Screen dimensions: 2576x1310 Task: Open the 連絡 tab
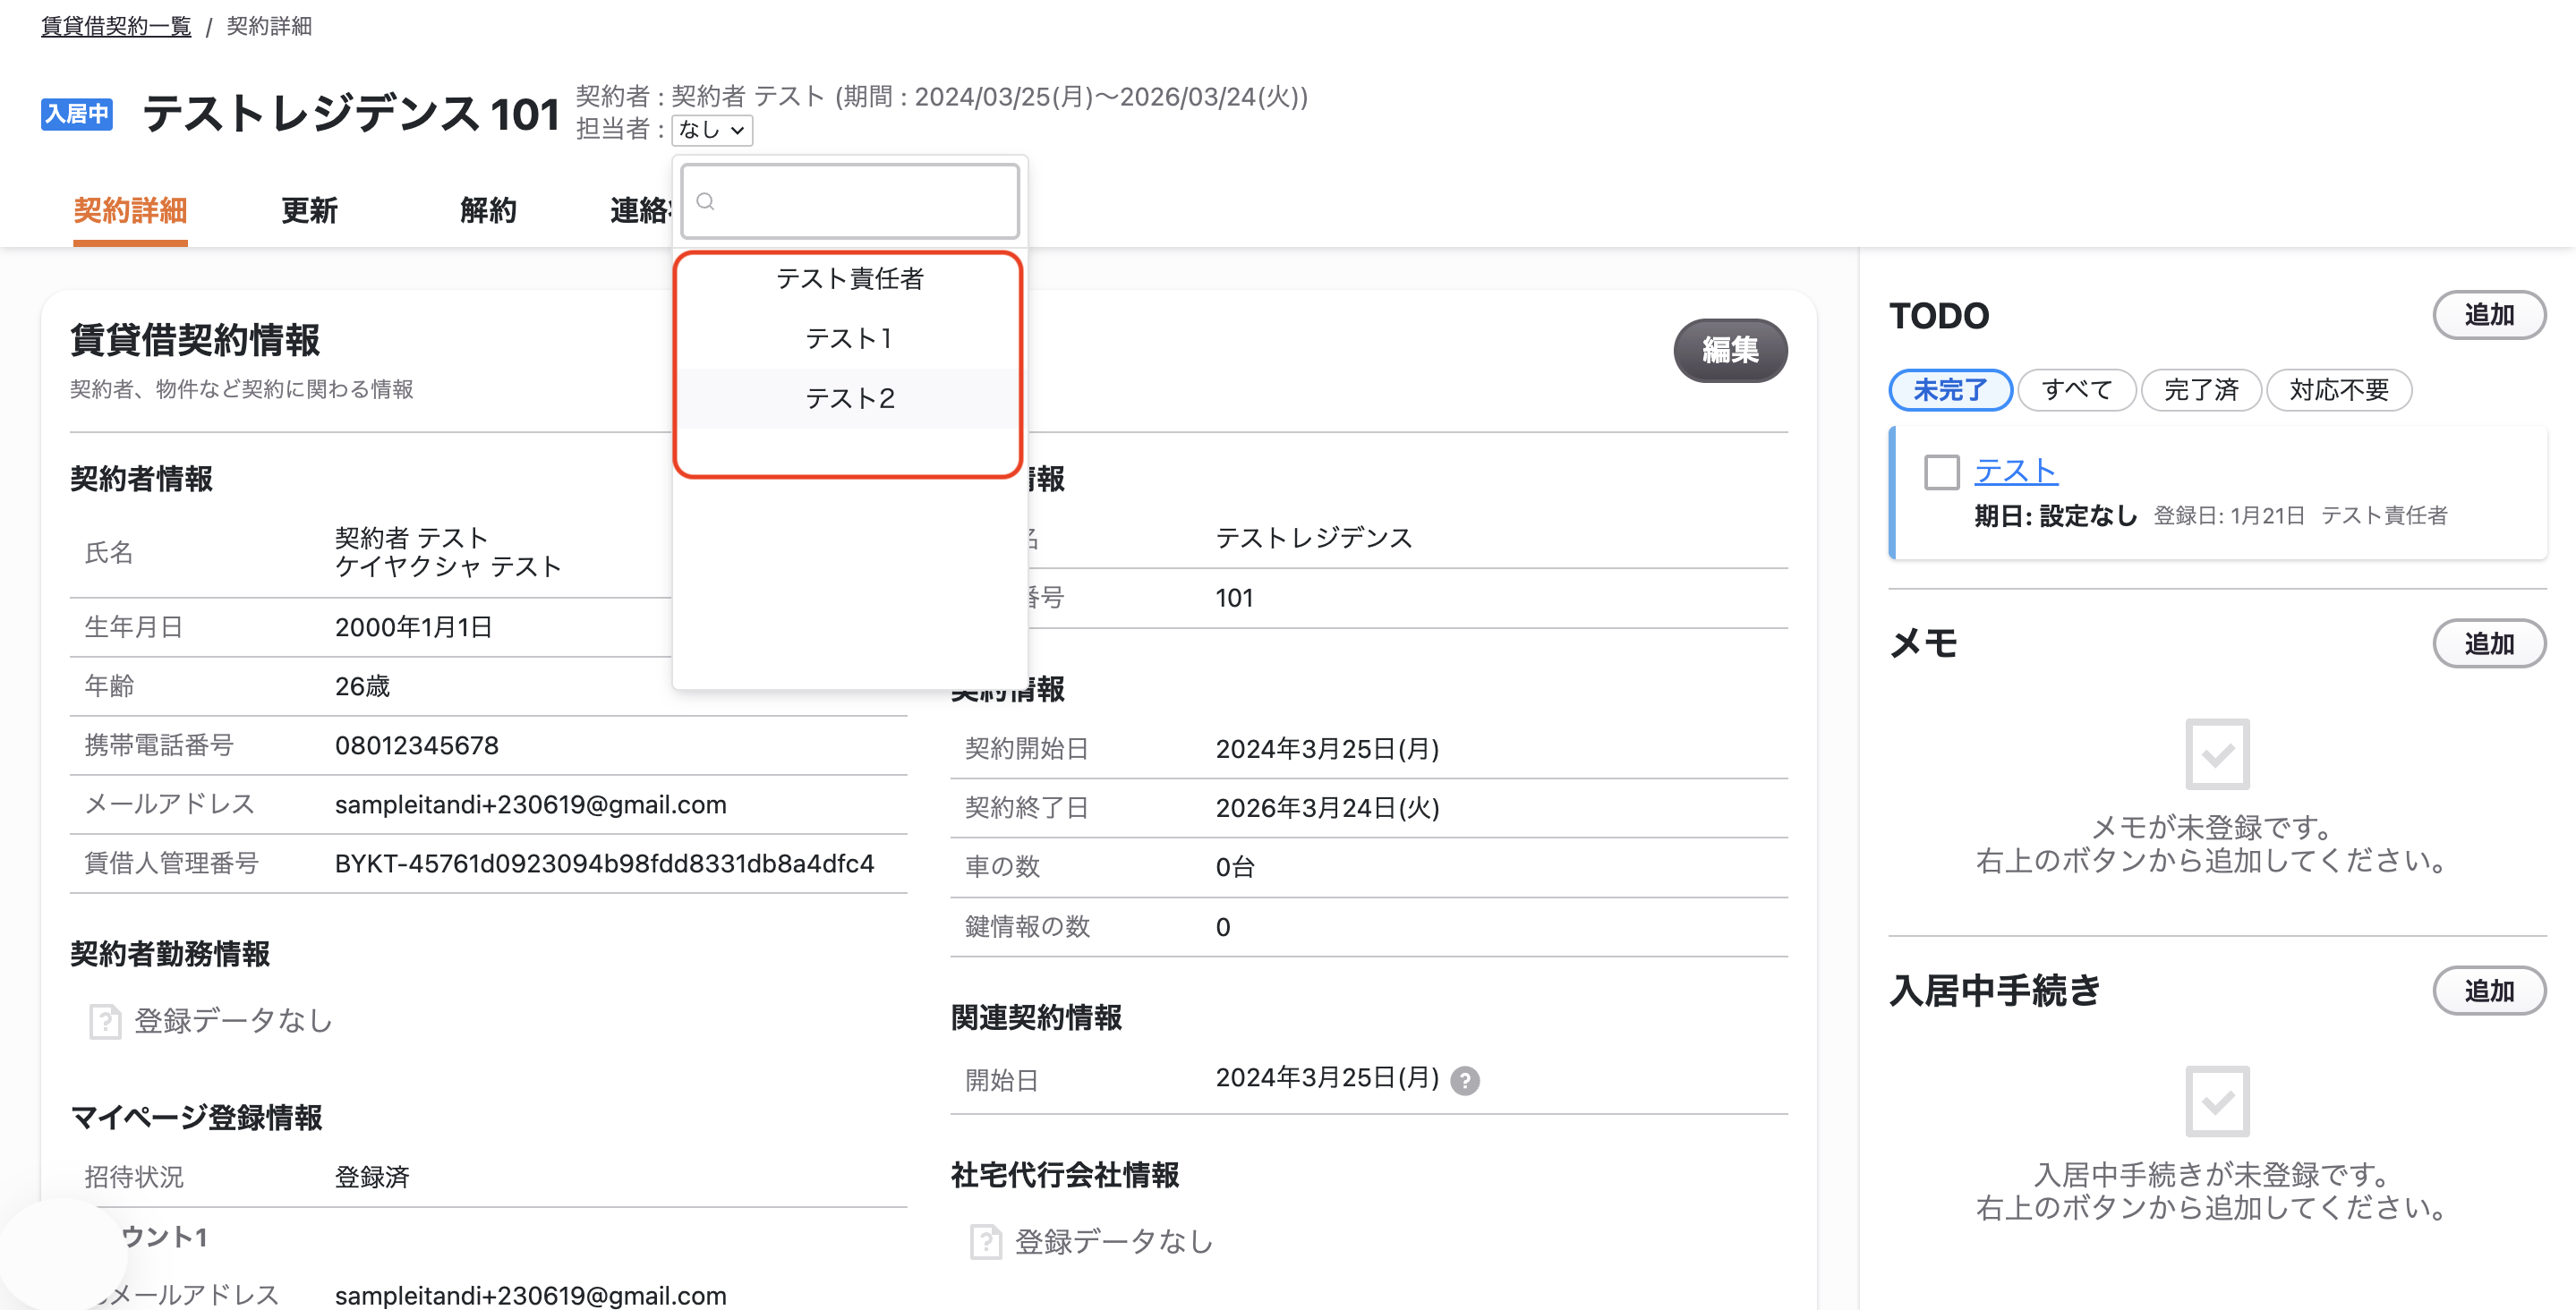pos(640,211)
